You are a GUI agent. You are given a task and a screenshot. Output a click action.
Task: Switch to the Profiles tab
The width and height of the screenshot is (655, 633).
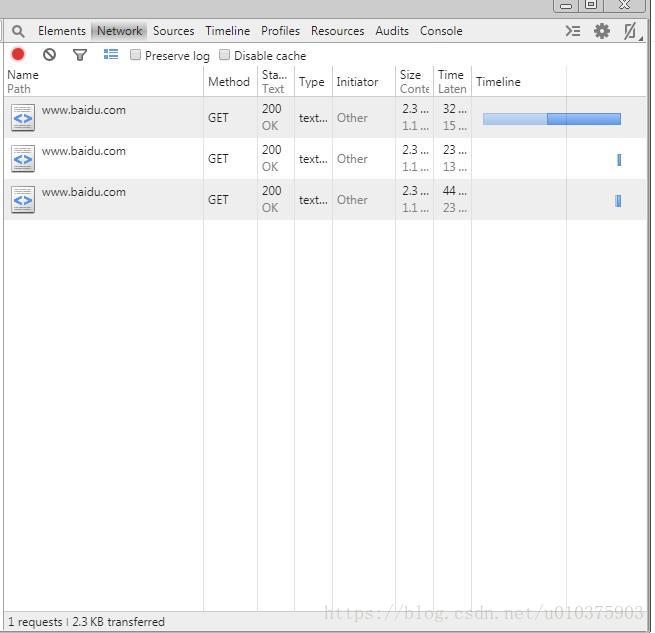pos(280,31)
